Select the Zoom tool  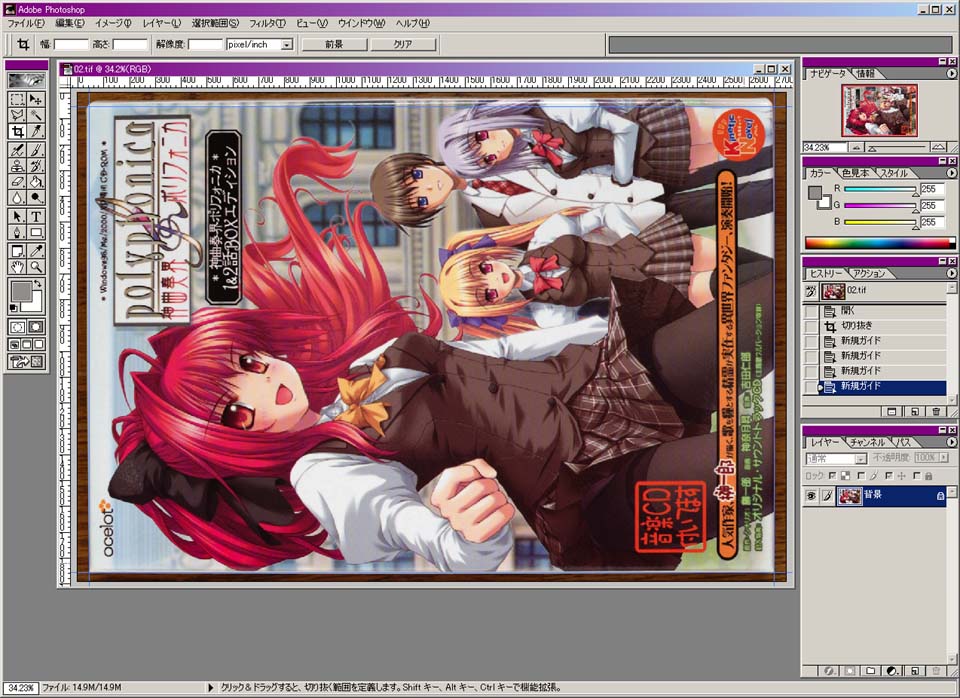tap(36, 267)
